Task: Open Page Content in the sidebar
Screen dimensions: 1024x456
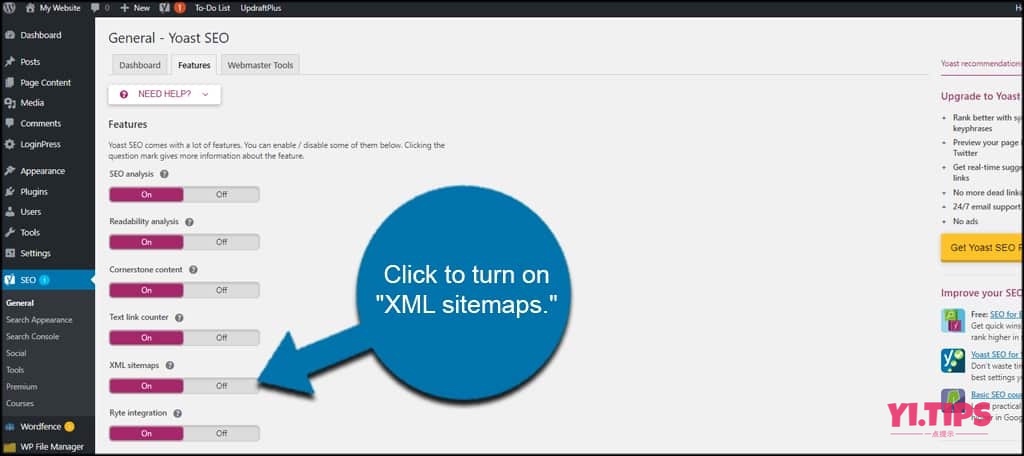Action: (47, 83)
